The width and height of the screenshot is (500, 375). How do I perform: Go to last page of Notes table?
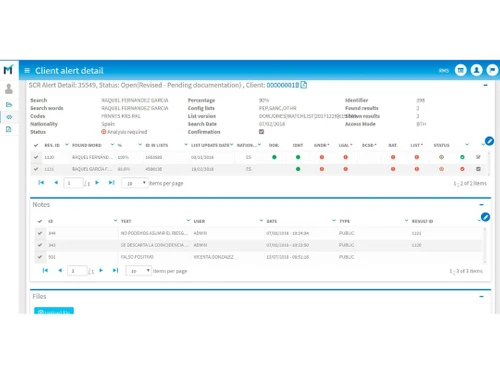(x=116, y=270)
